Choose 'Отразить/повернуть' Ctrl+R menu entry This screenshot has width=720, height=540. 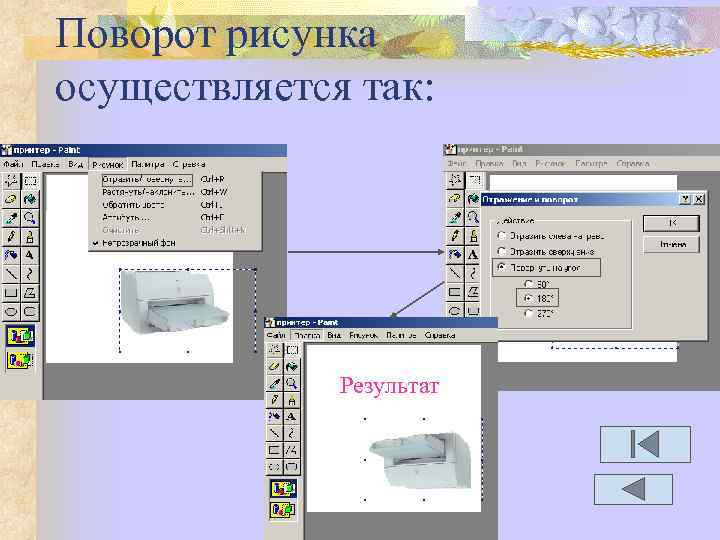[x=175, y=180]
